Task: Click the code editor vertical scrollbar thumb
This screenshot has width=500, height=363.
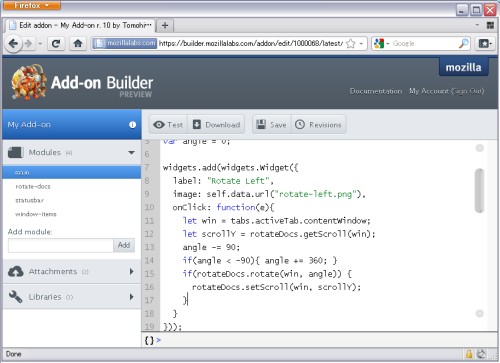Action: point(480,190)
